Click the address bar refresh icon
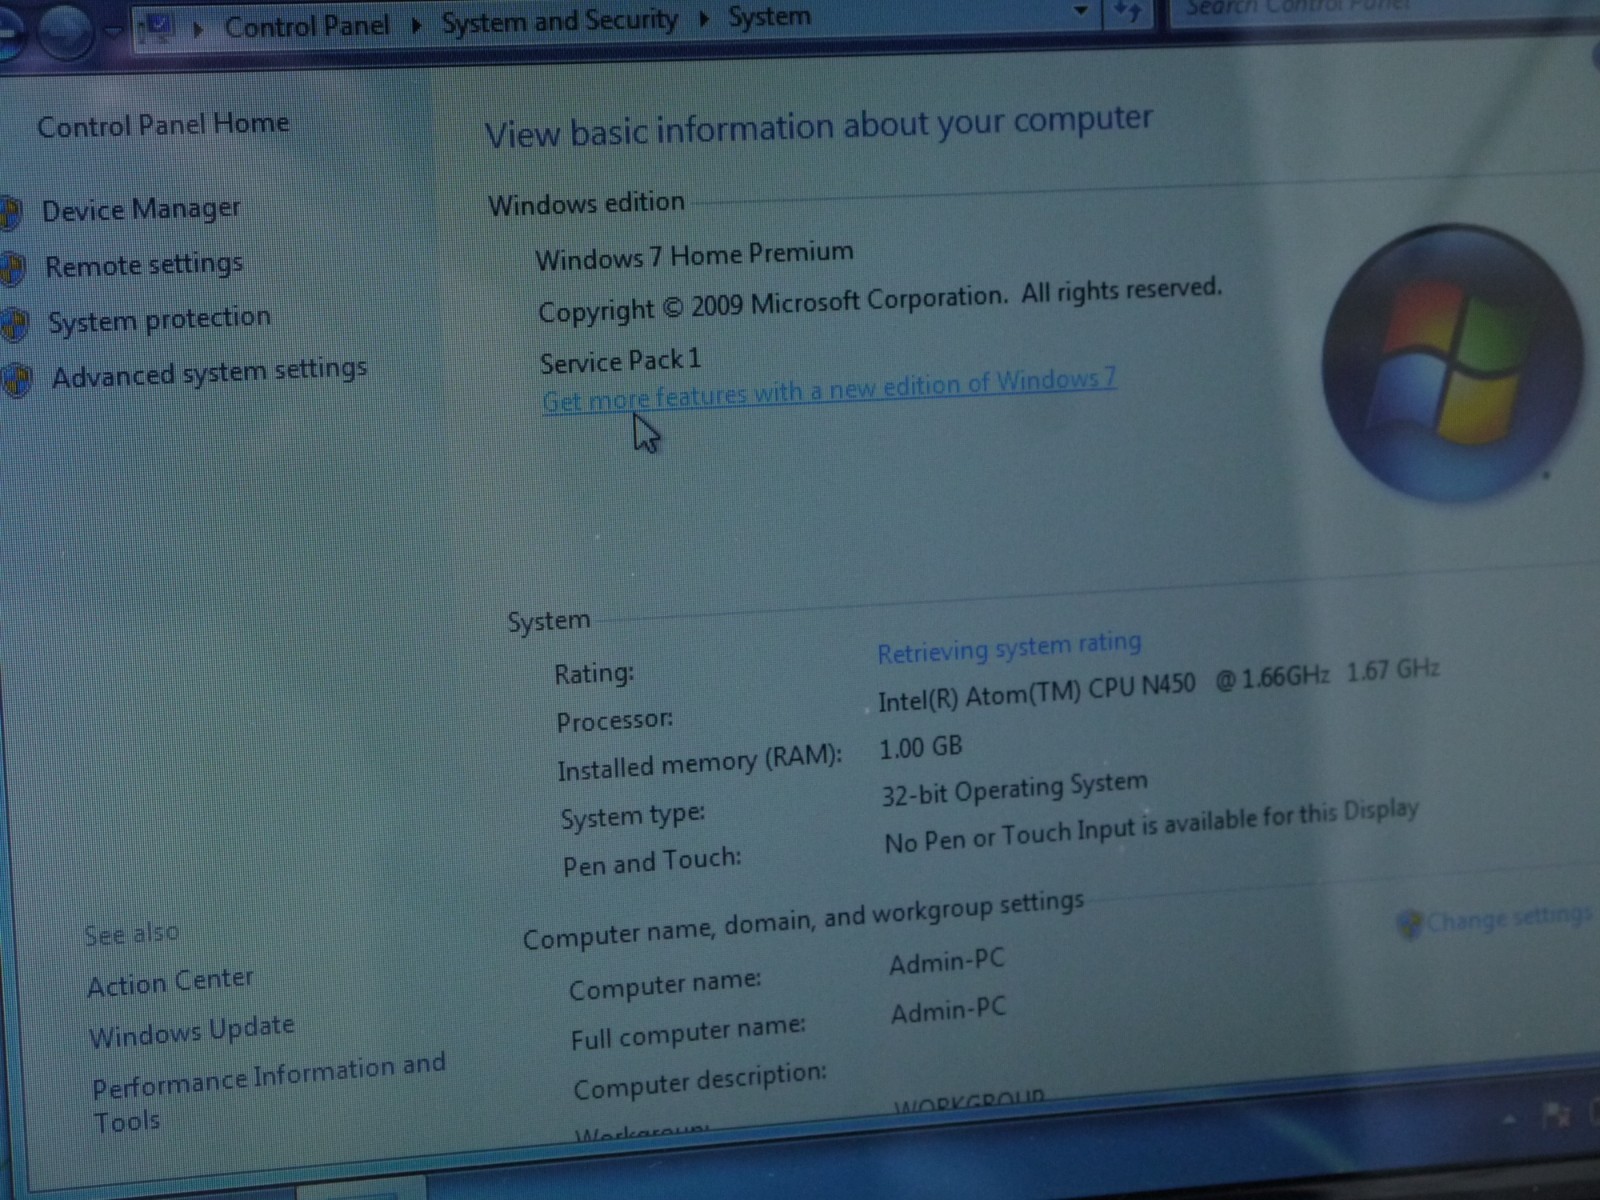1600x1200 pixels. 1127,12
